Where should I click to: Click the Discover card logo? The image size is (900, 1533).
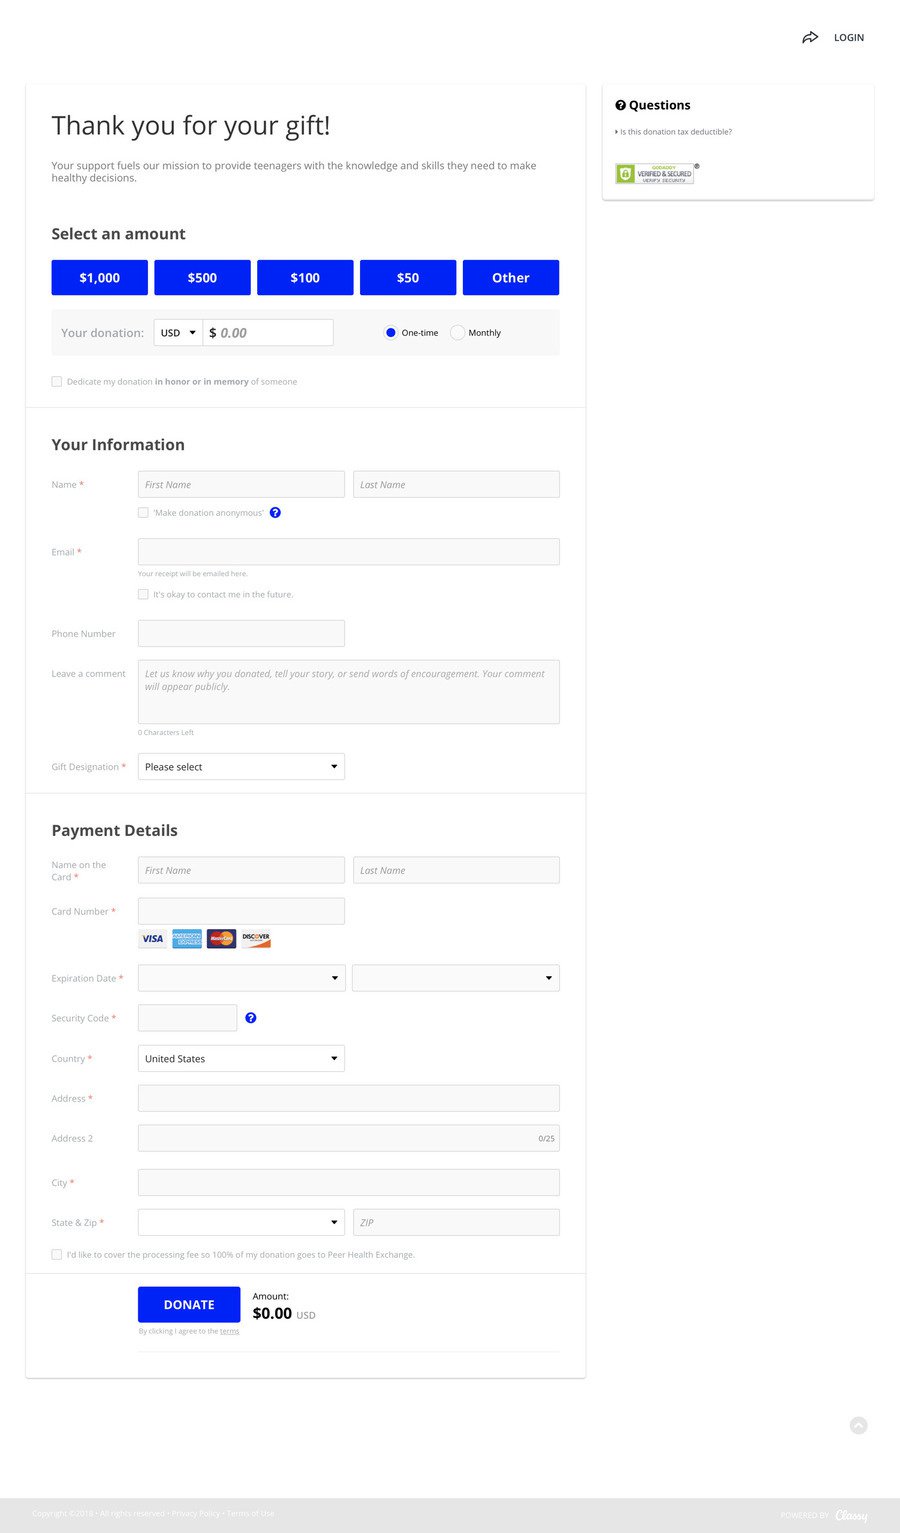click(256, 939)
